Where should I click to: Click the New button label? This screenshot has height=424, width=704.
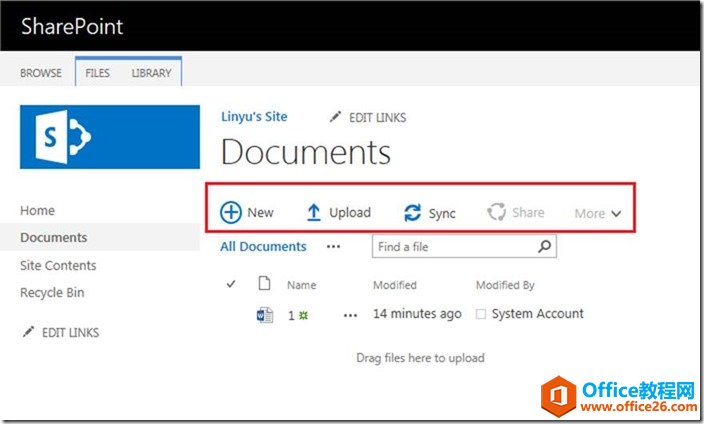(260, 212)
